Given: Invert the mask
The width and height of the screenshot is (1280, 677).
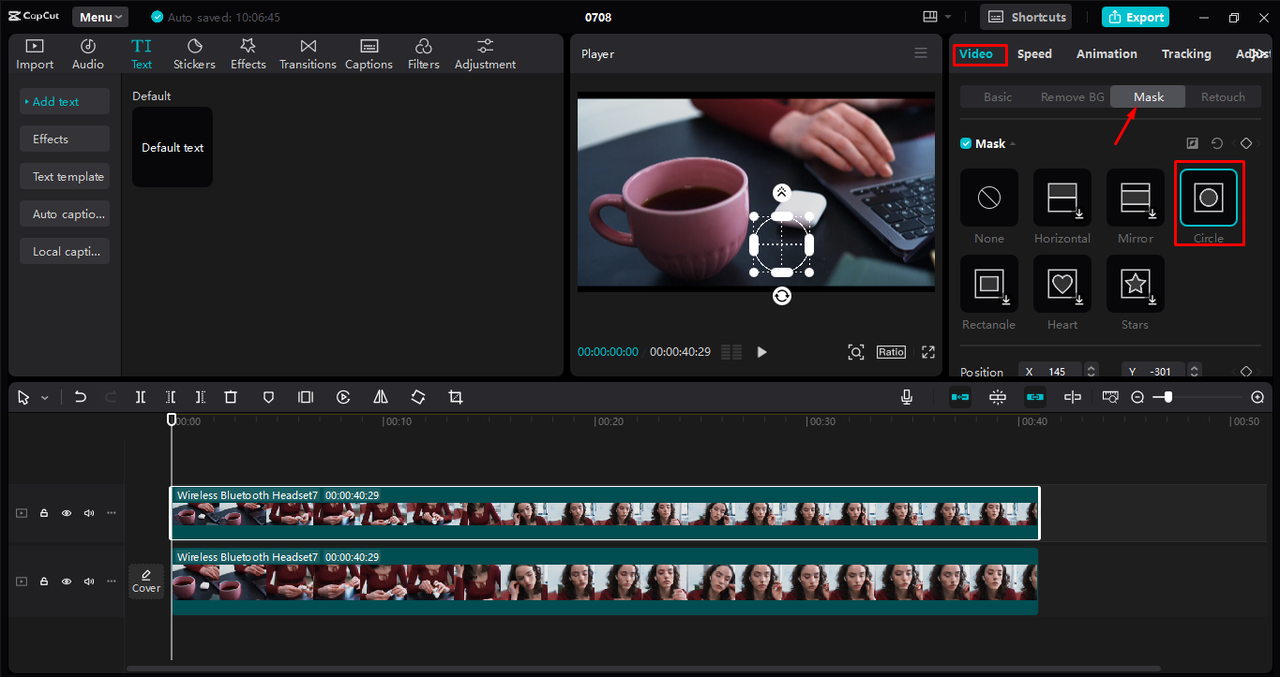Looking at the screenshot, I should pyautogui.click(x=1192, y=144).
